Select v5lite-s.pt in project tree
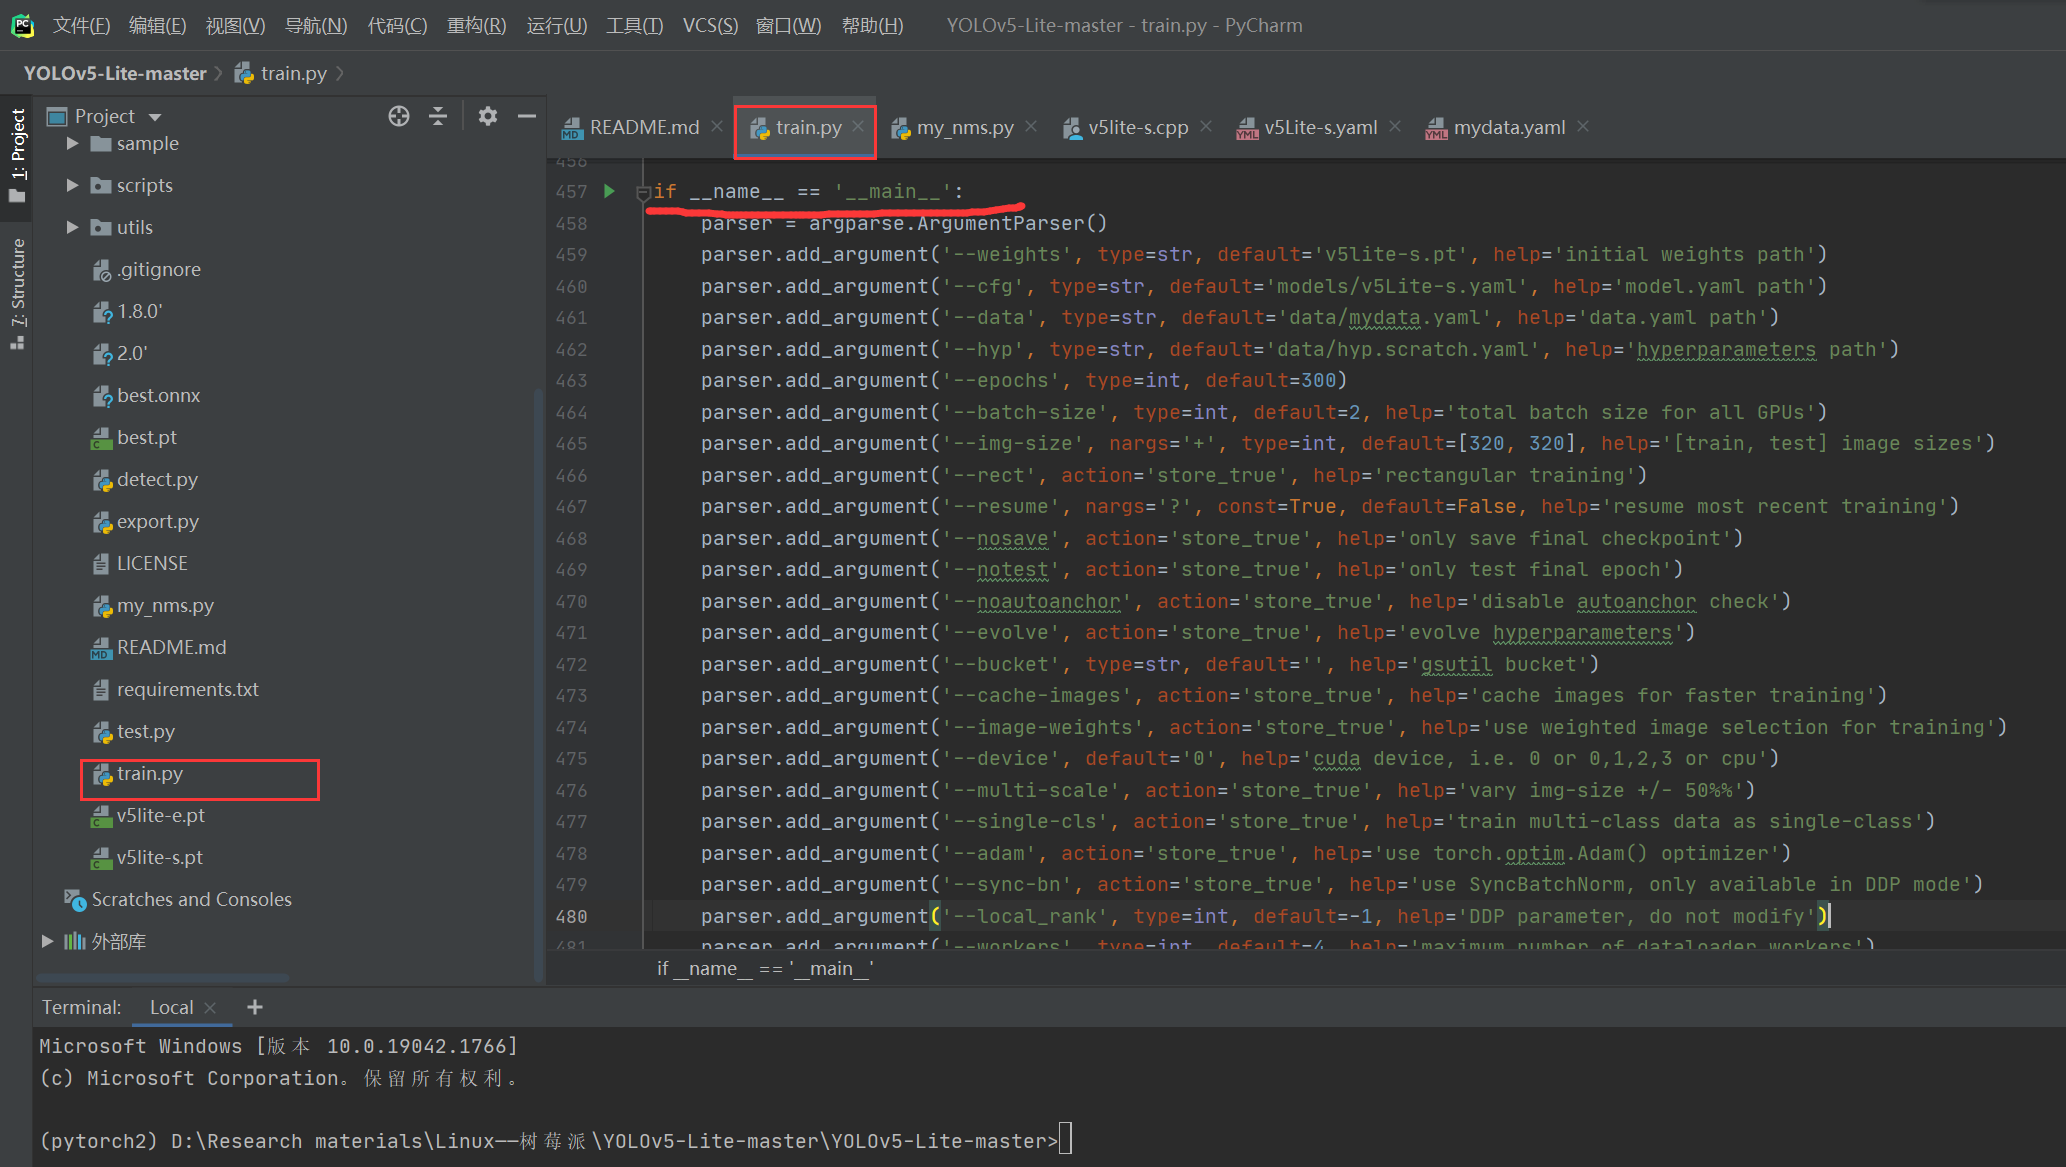The width and height of the screenshot is (2066, 1167). (147, 857)
